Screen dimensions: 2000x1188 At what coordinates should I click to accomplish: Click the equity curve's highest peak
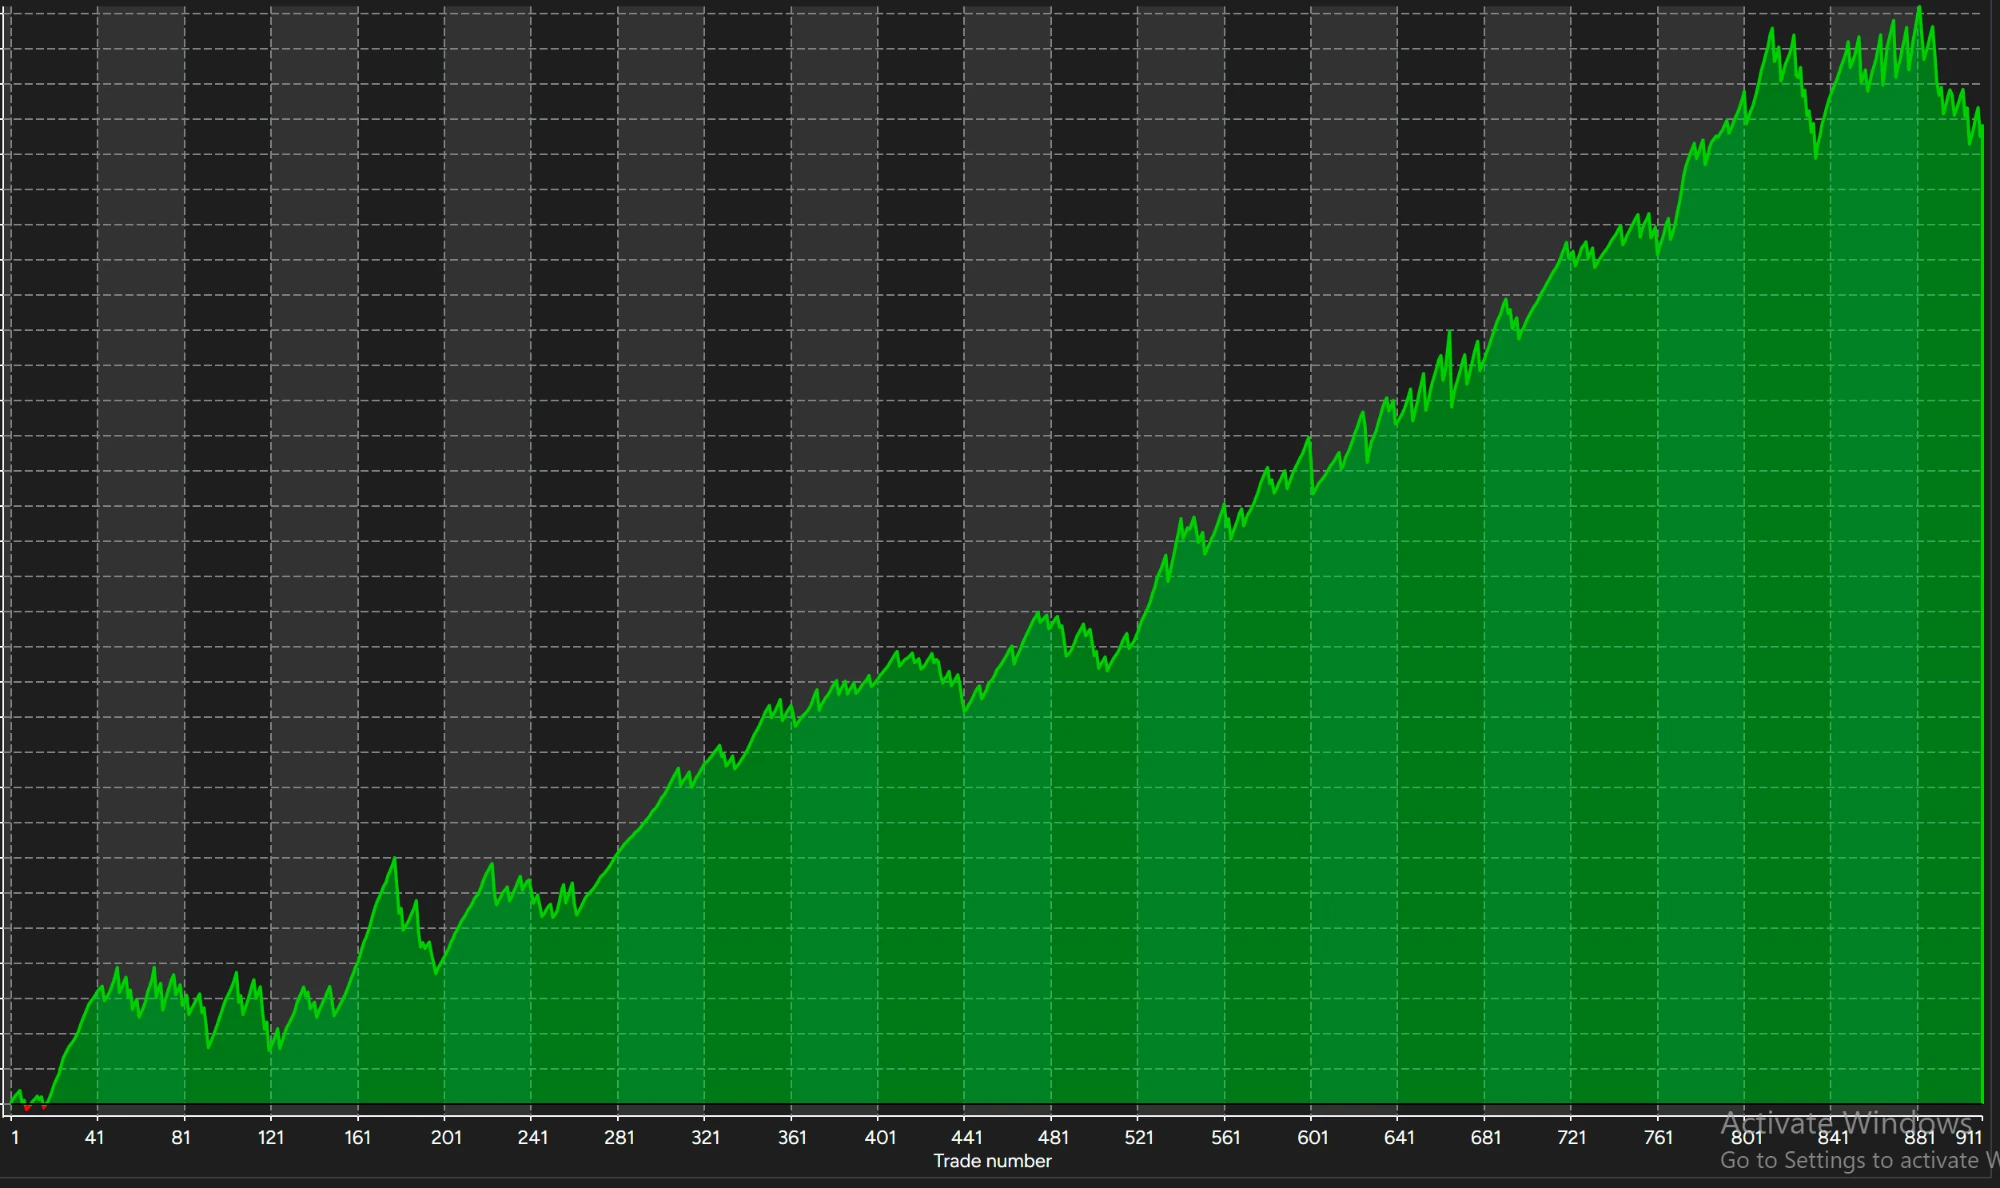pyautogui.click(x=1919, y=8)
